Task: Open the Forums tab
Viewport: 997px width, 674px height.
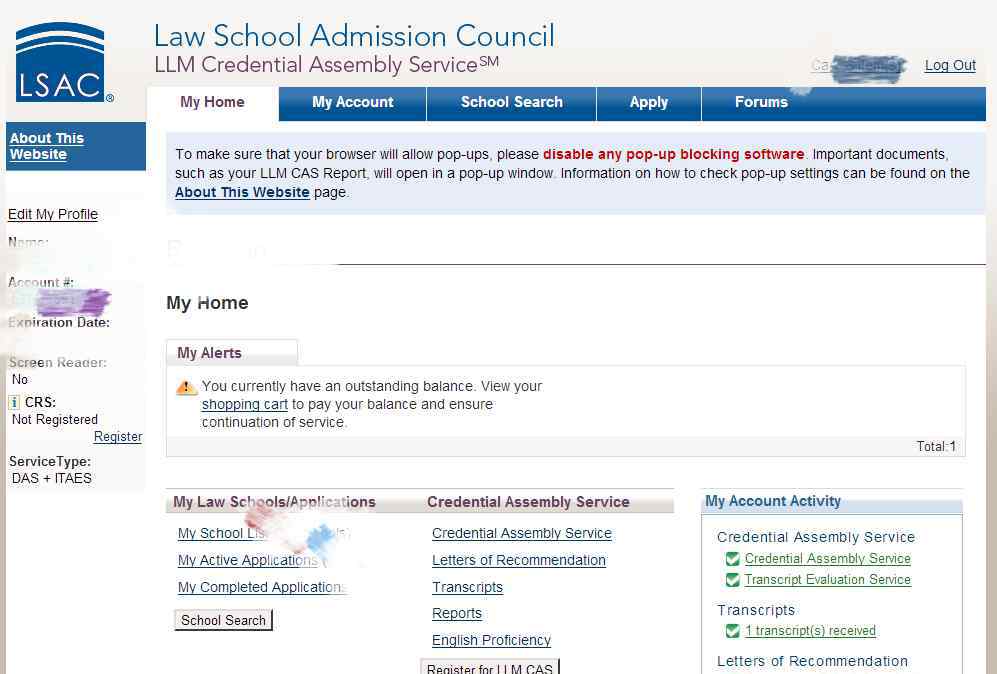Action: click(761, 102)
